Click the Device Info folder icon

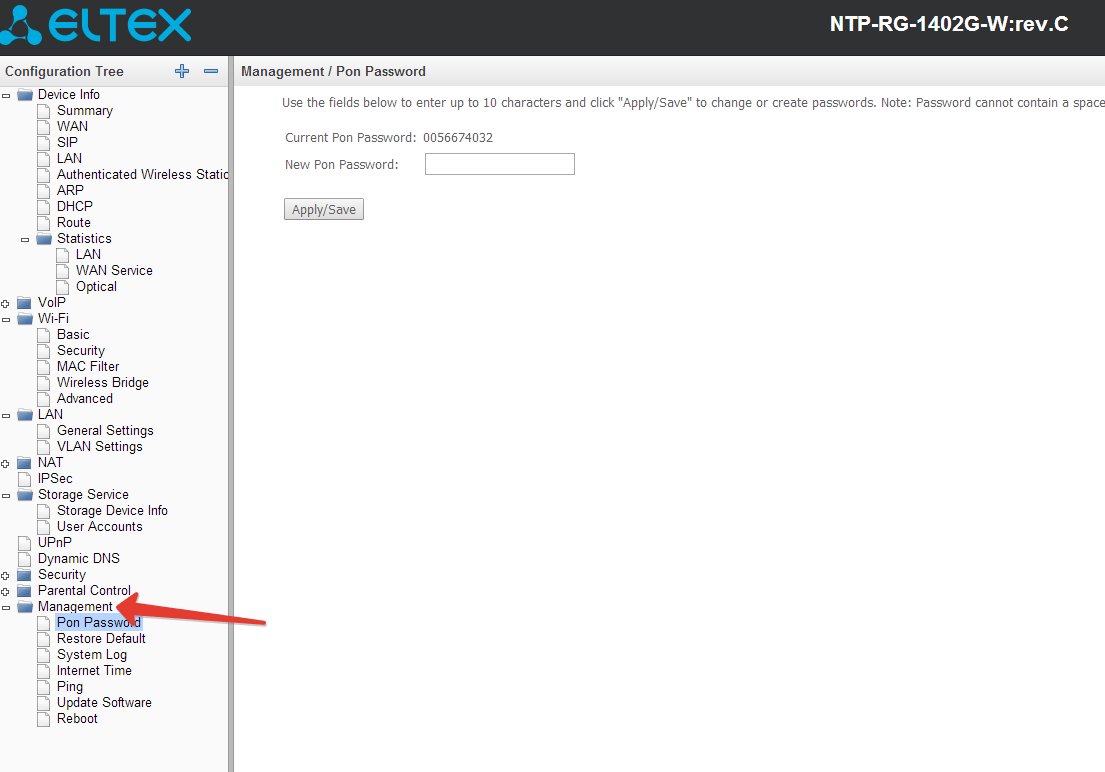point(25,95)
